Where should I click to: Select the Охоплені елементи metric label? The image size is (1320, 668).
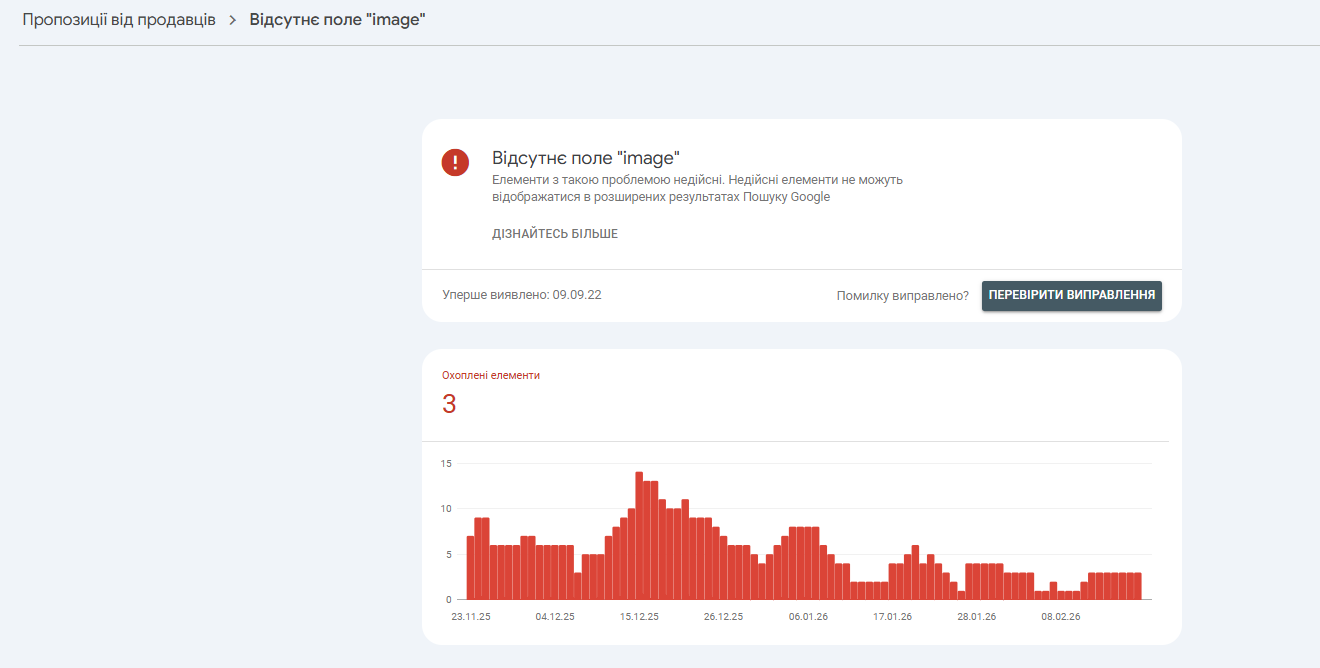[491, 376]
